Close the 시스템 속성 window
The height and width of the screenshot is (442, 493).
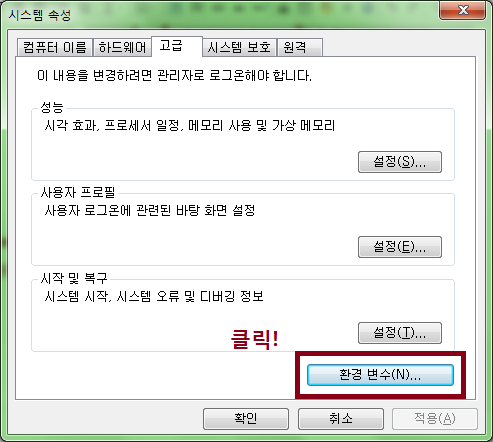coord(463,10)
